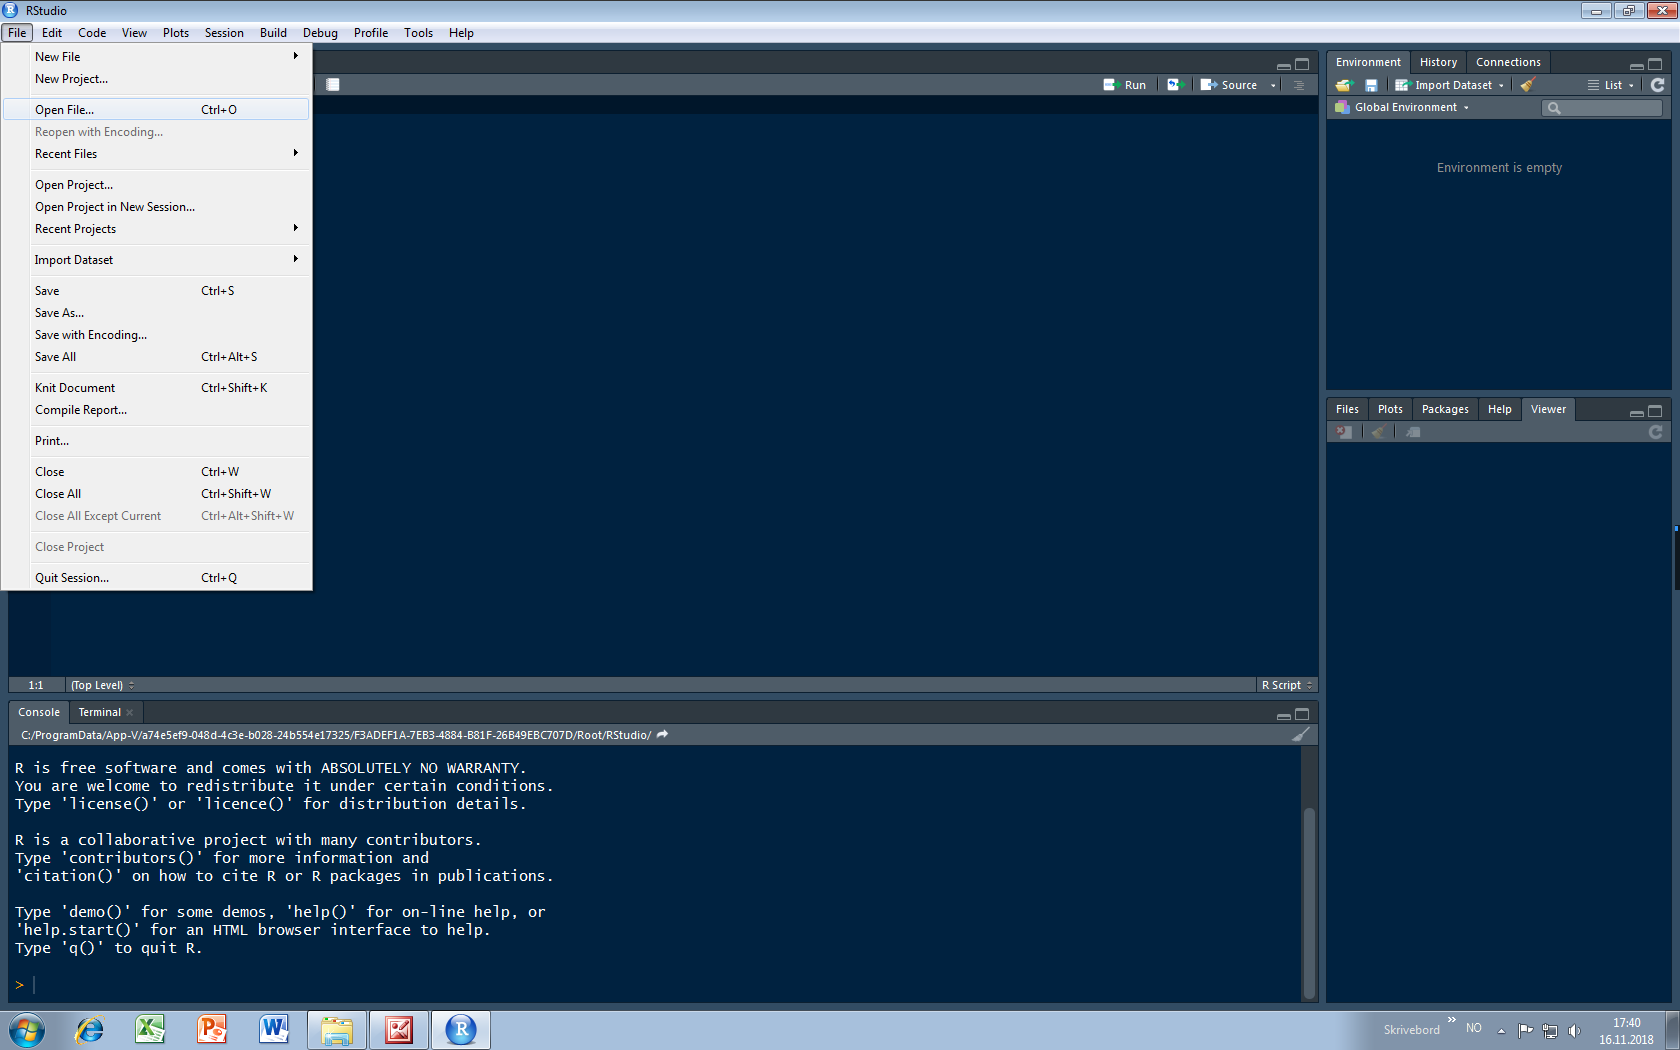Click the Environment search field

pyautogui.click(x=1602, y=108)
